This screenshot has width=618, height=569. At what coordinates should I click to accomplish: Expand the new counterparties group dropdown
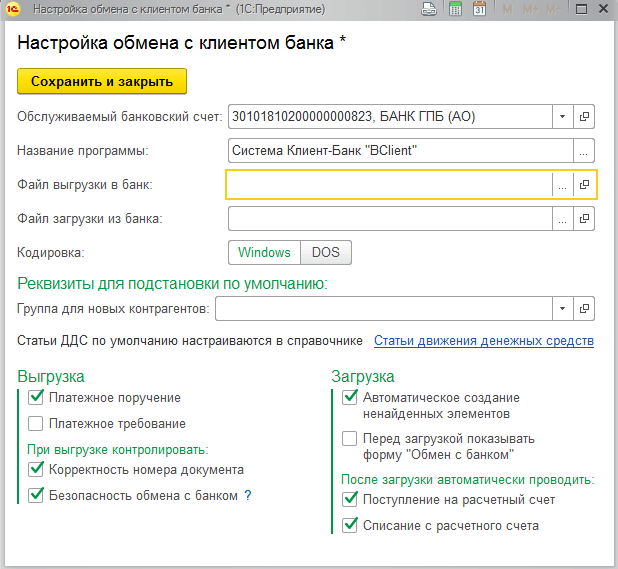(563, 308)
